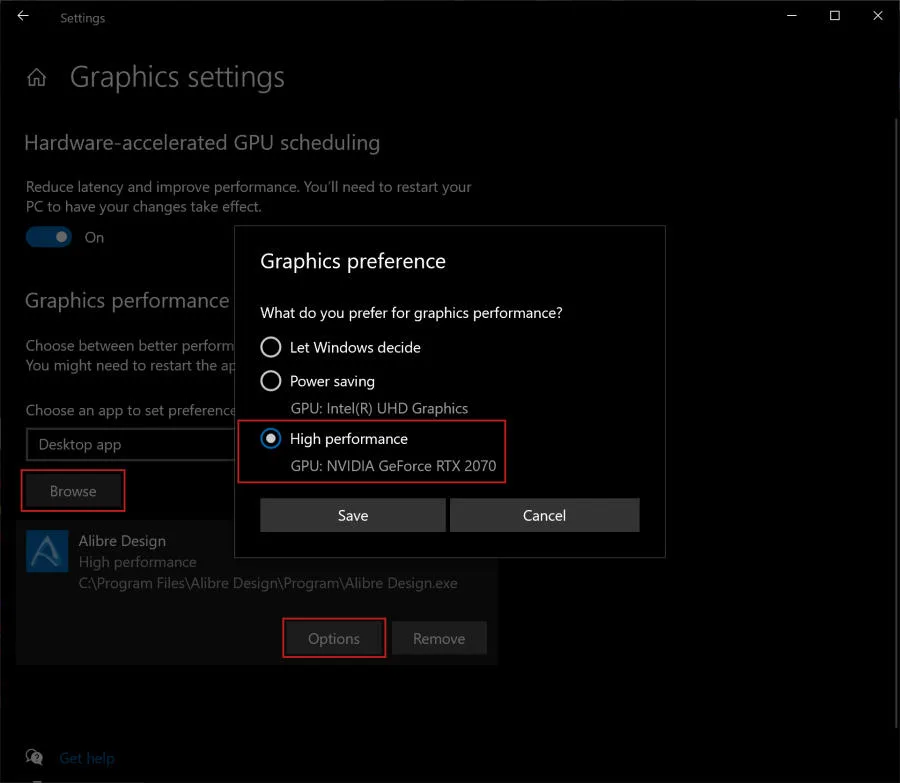Click the back arrow in Settings
The height and width of the screenshot is (783, 900).
tap(23, 16)
